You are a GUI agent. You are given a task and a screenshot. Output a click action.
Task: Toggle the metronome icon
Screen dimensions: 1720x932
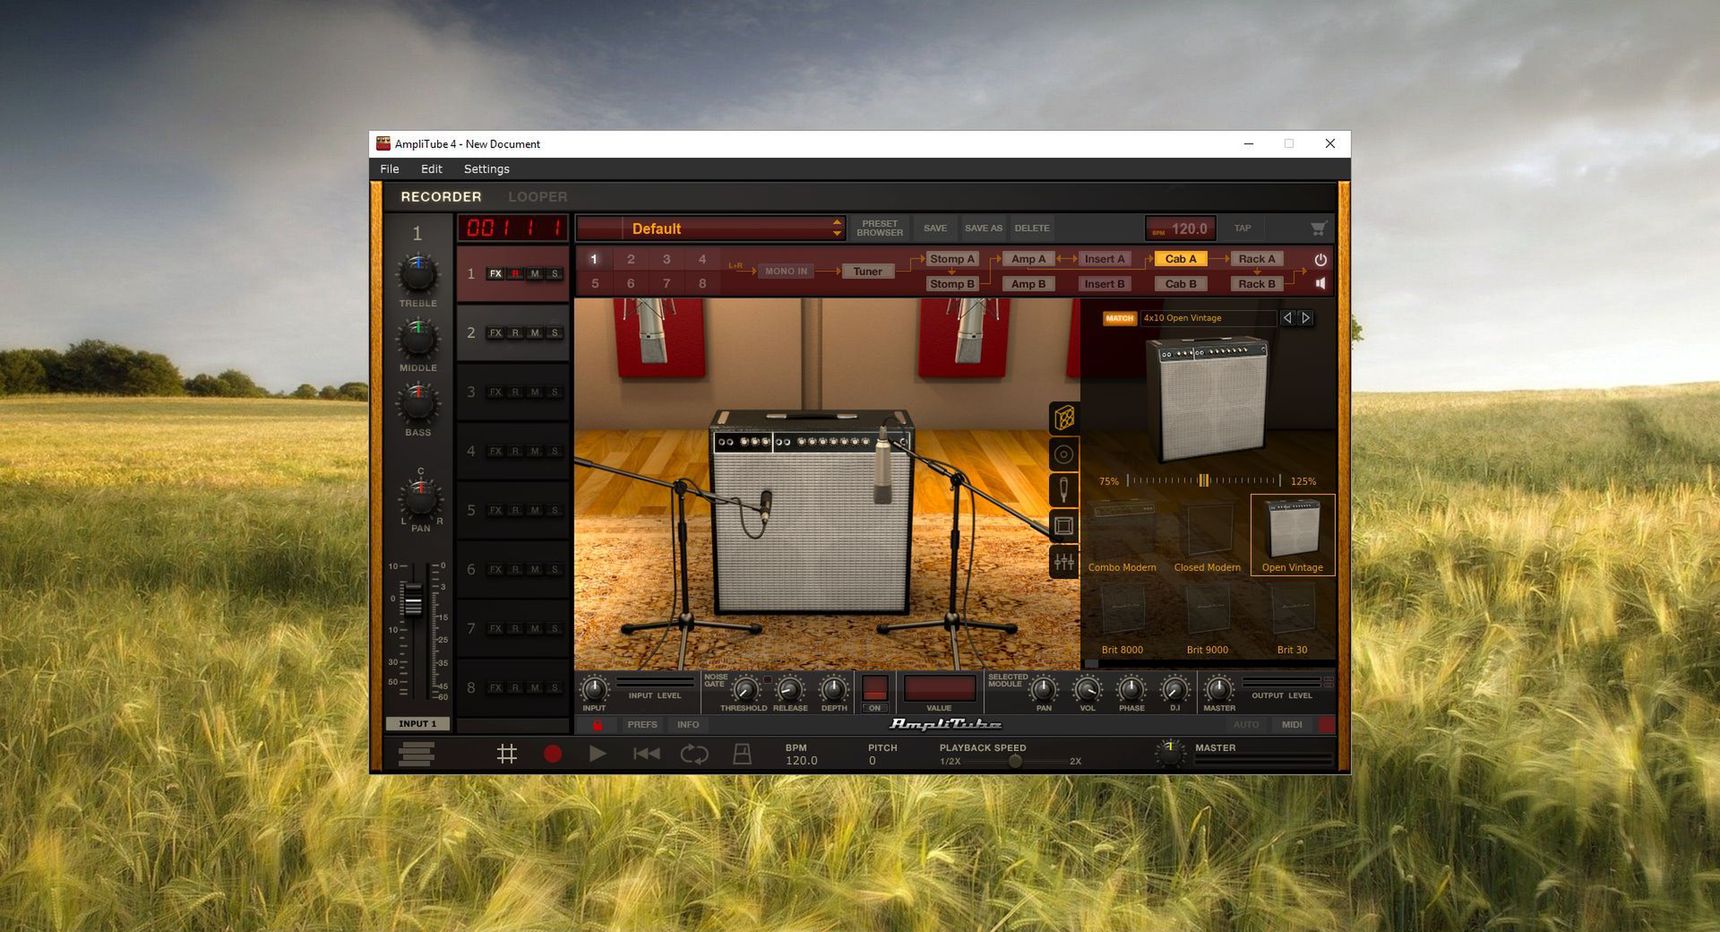point(742,754)
